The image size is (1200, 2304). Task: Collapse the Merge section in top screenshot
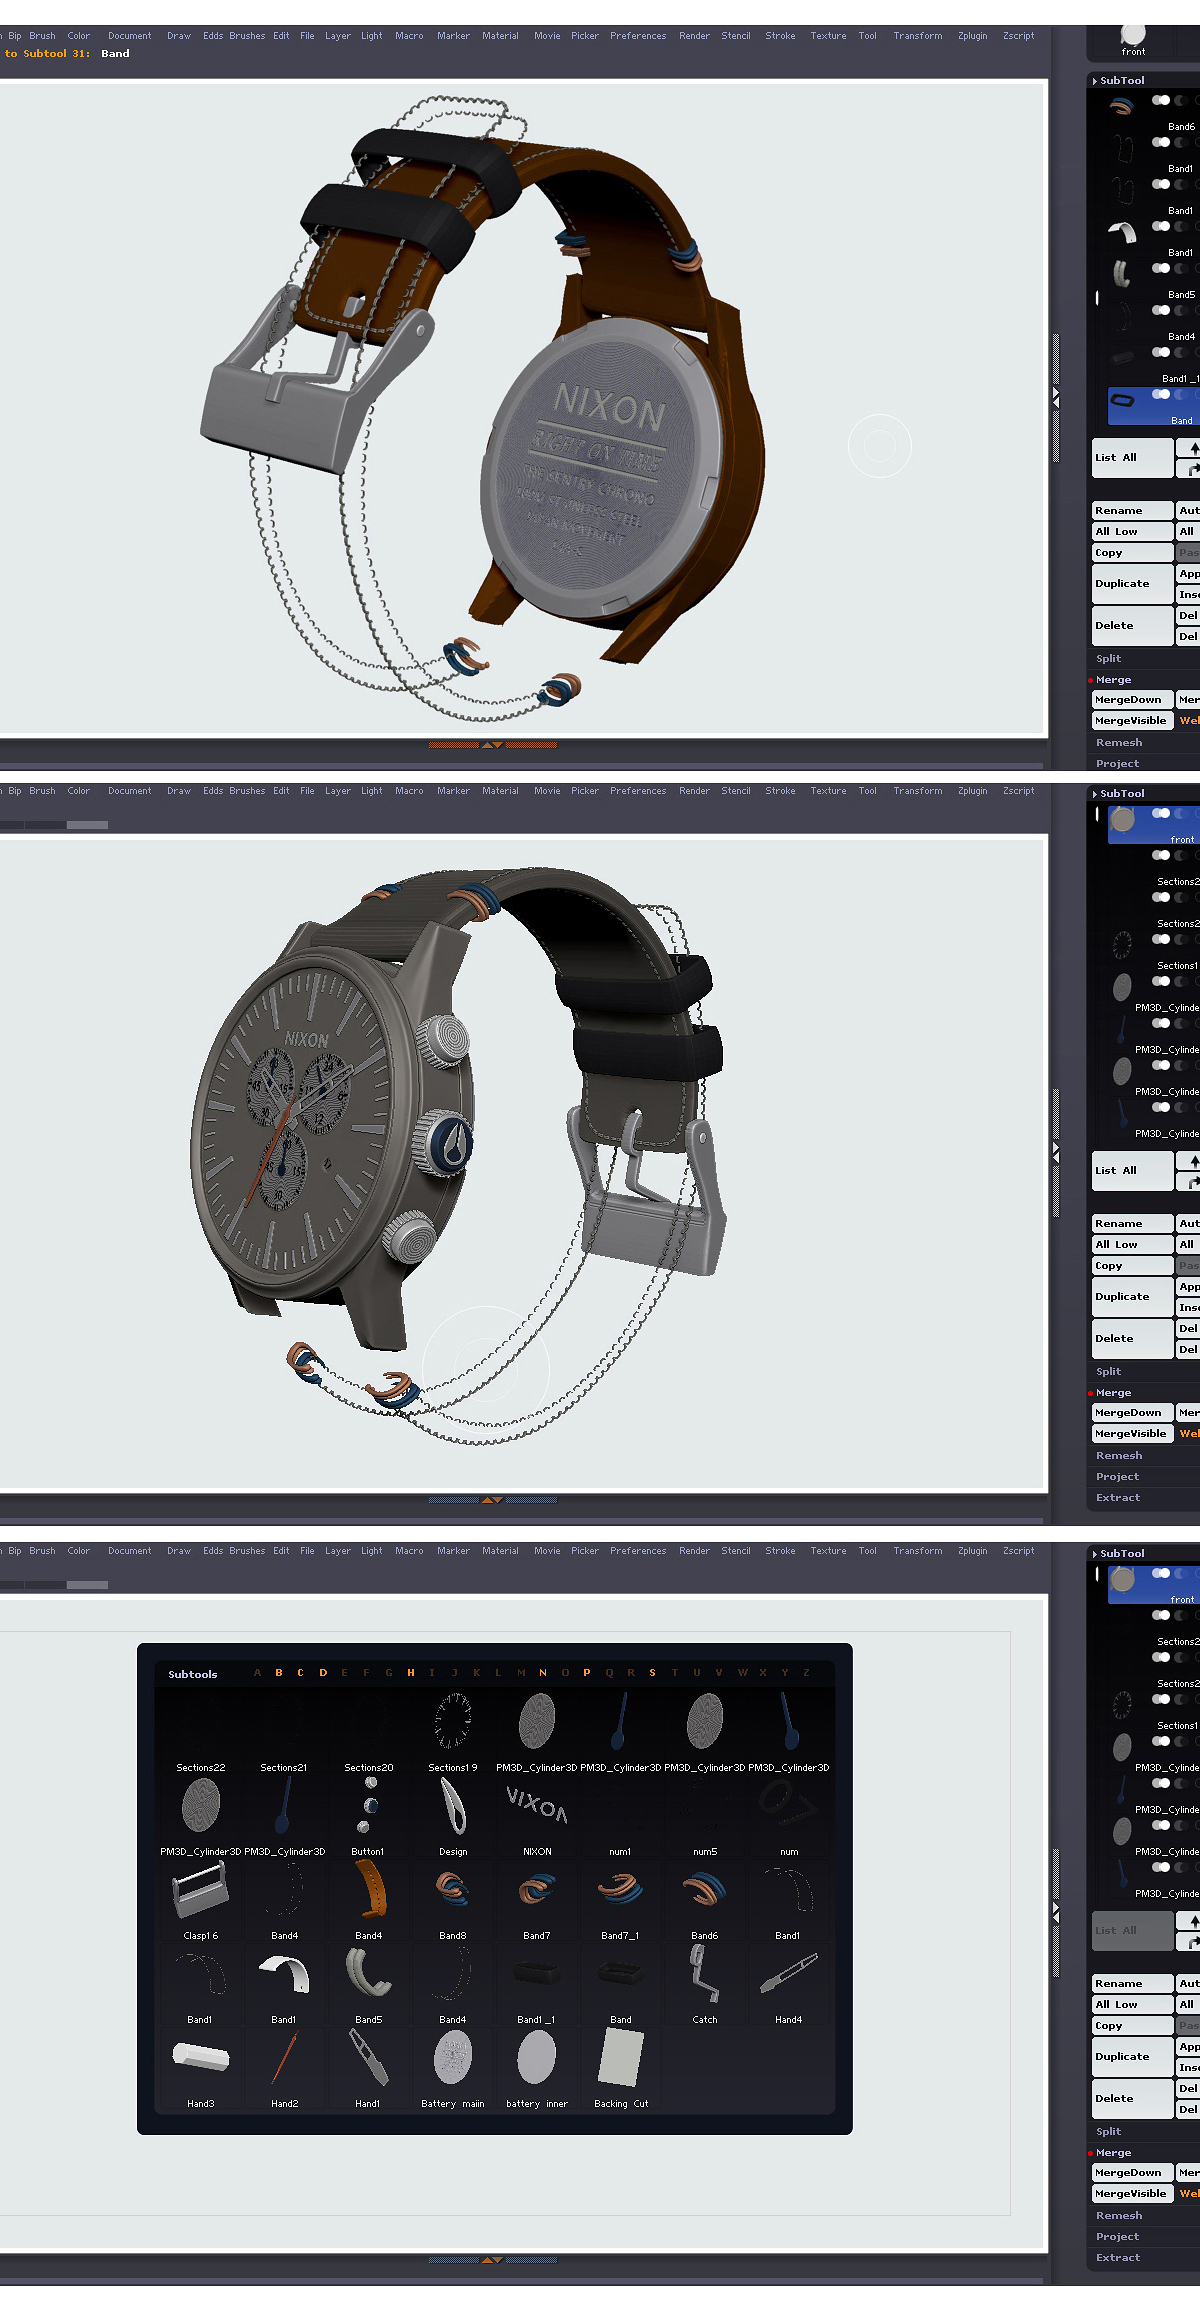tap(1113, 679)
